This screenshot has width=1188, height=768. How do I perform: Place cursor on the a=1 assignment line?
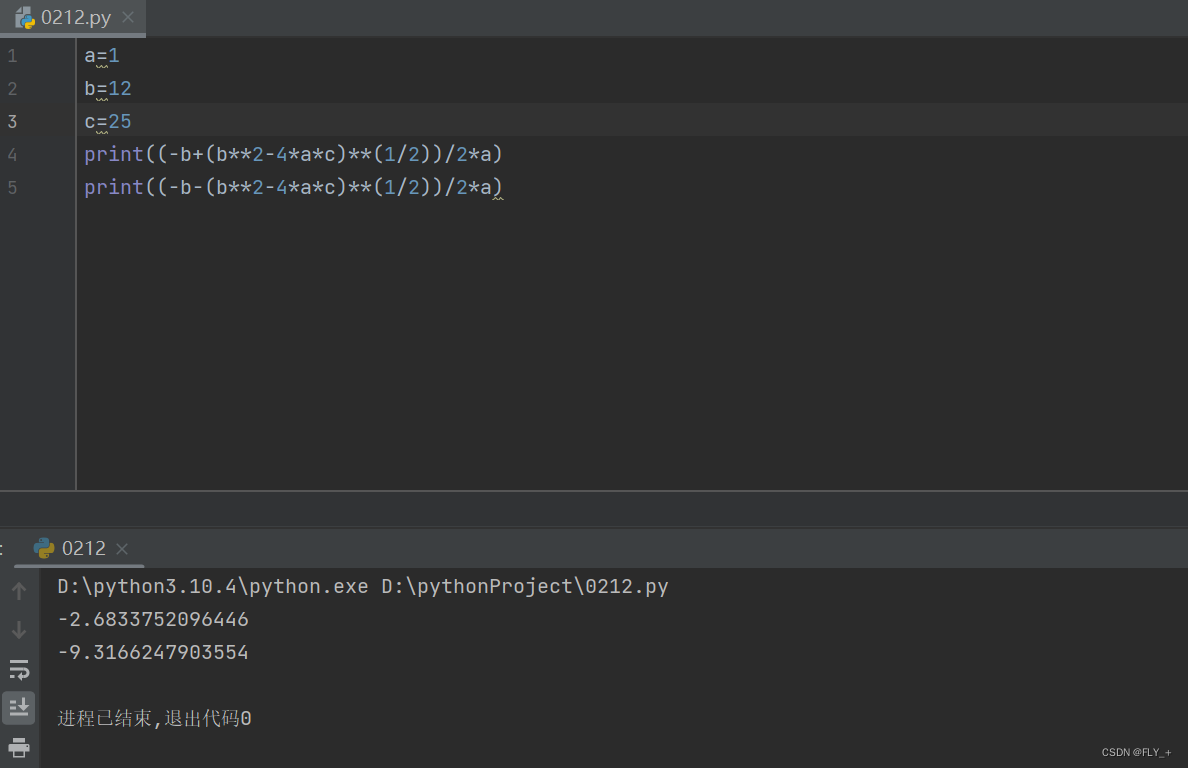[x=100, y=55]
